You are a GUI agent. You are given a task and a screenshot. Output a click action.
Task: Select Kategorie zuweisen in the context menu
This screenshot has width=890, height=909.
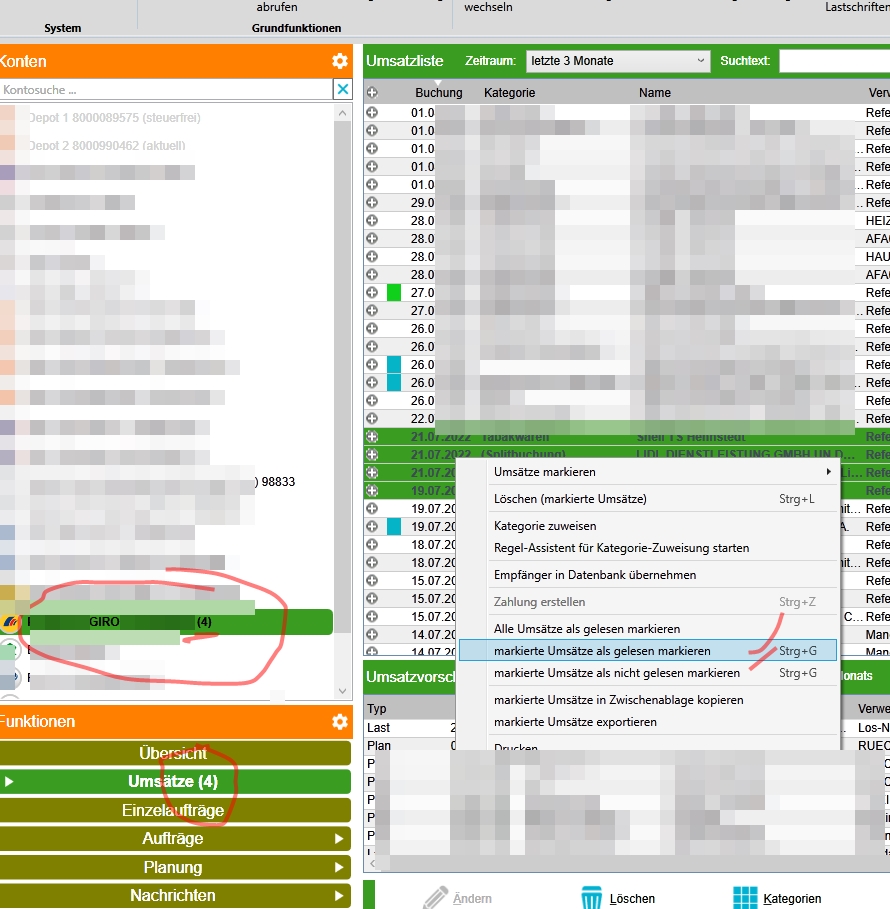pyautogui.click(x=648, y=526)
